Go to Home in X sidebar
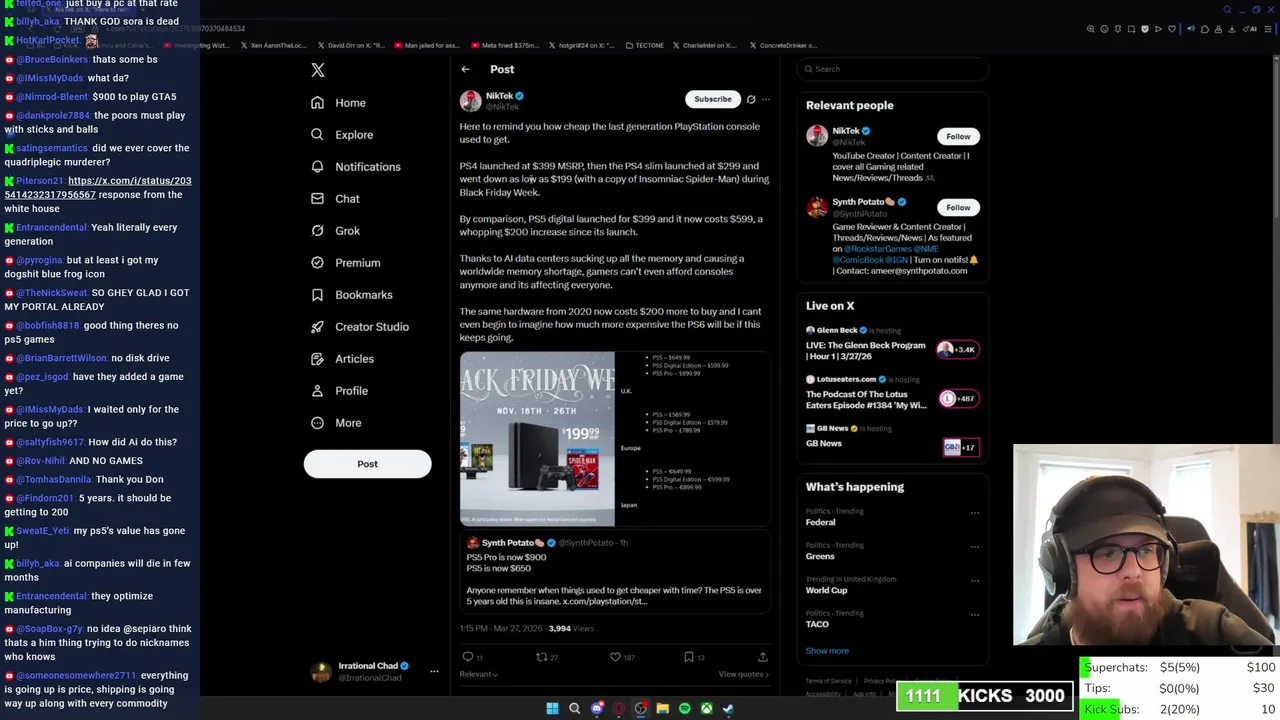1280x720 pixels. tap(338, 103)
